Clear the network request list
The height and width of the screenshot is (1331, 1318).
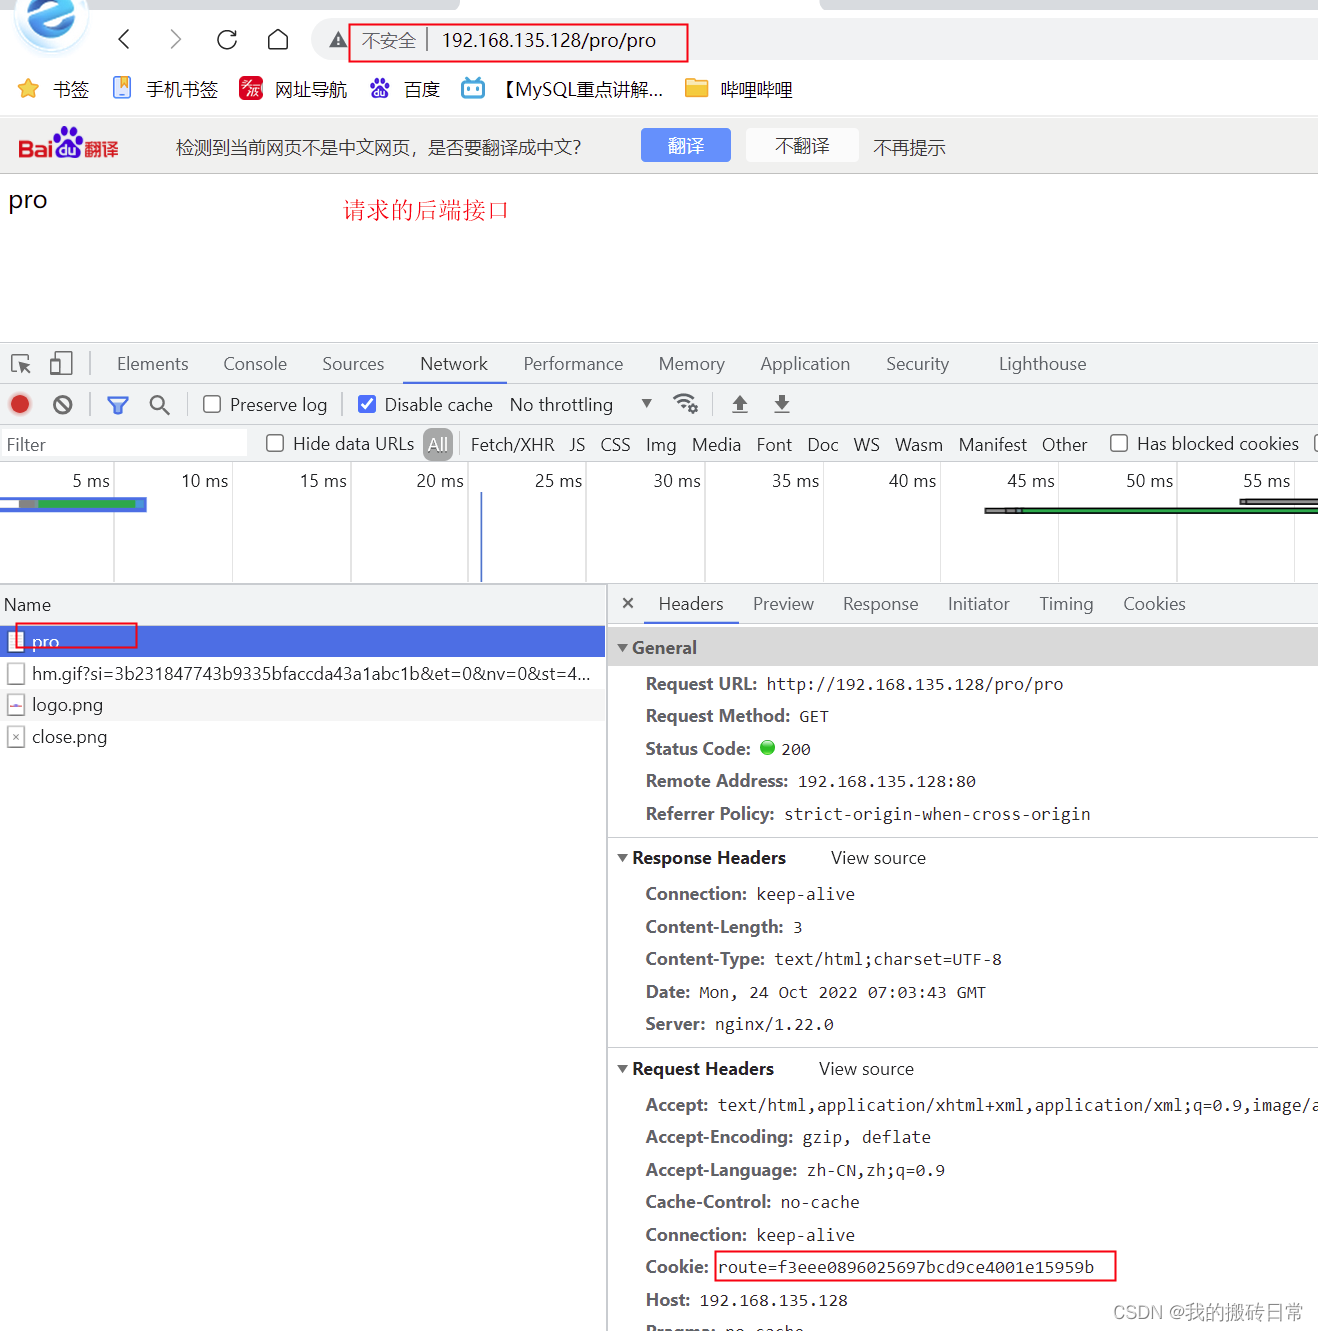[62, 404]
